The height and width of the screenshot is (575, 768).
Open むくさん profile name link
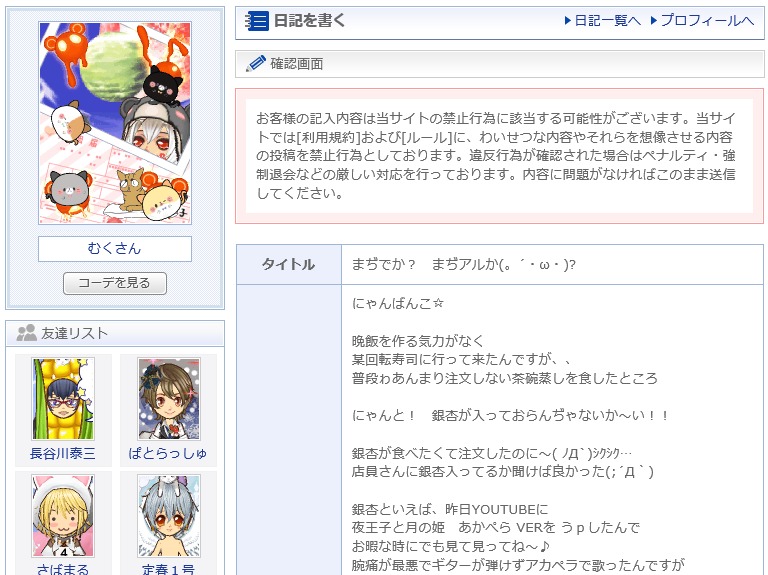pos(115,249)
